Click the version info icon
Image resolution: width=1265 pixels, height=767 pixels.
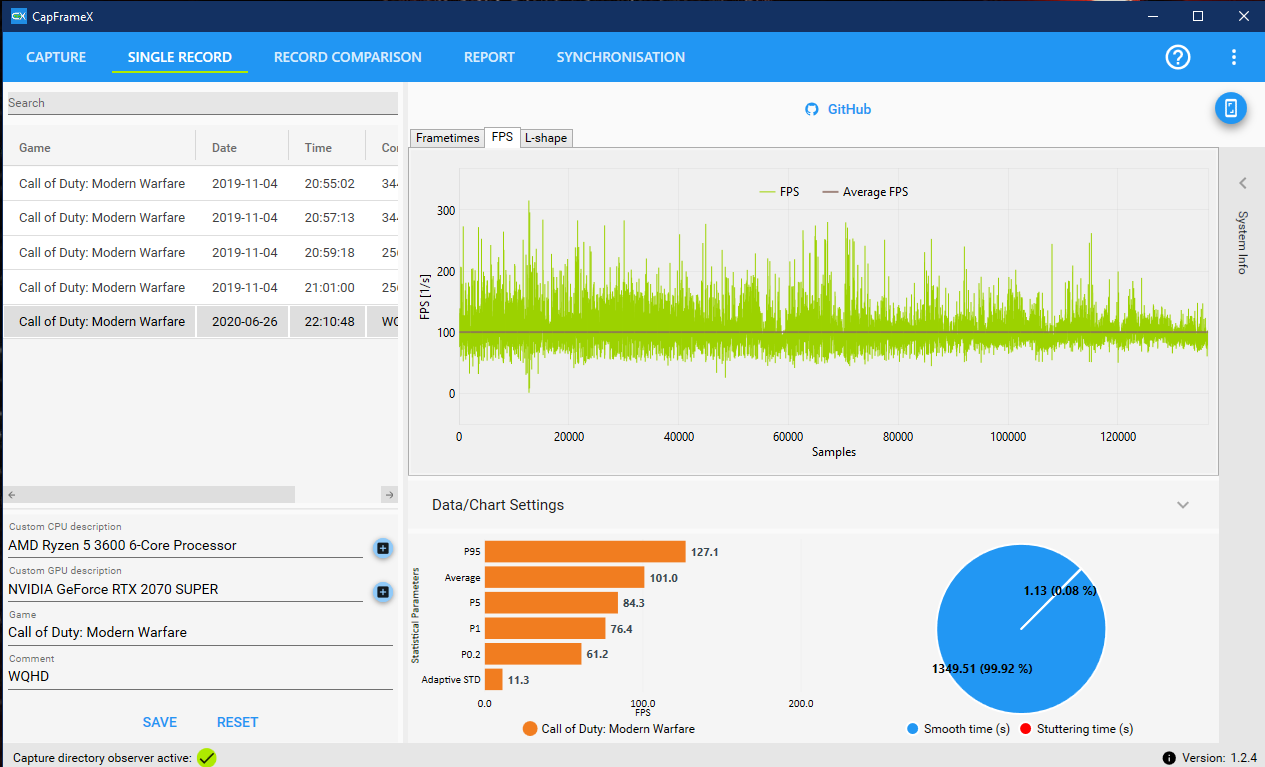(1169, 758)
